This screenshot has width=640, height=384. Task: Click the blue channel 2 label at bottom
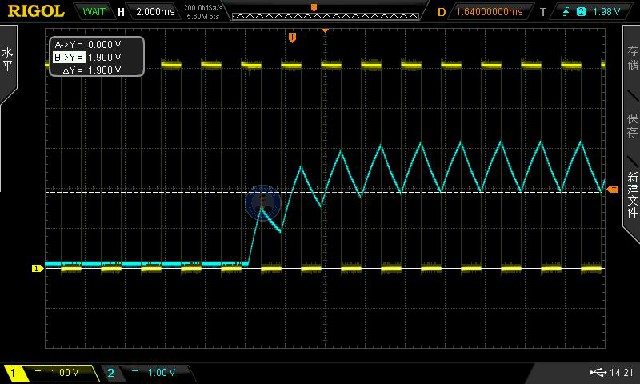[x=111, y=373]
